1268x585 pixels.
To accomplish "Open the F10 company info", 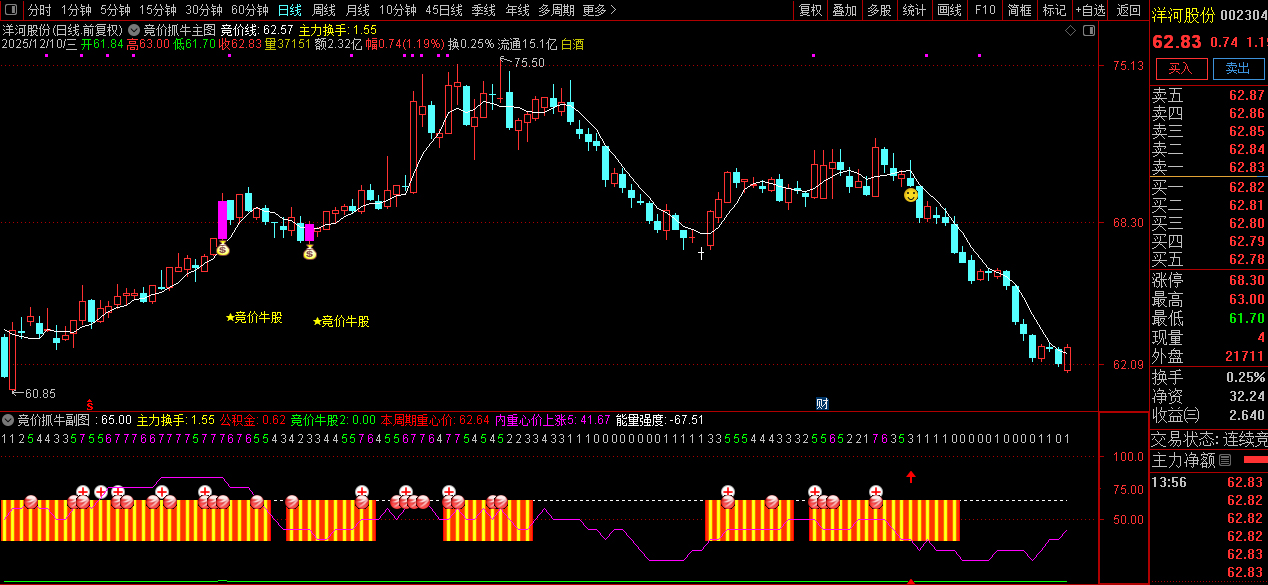I will coord(985,10).
